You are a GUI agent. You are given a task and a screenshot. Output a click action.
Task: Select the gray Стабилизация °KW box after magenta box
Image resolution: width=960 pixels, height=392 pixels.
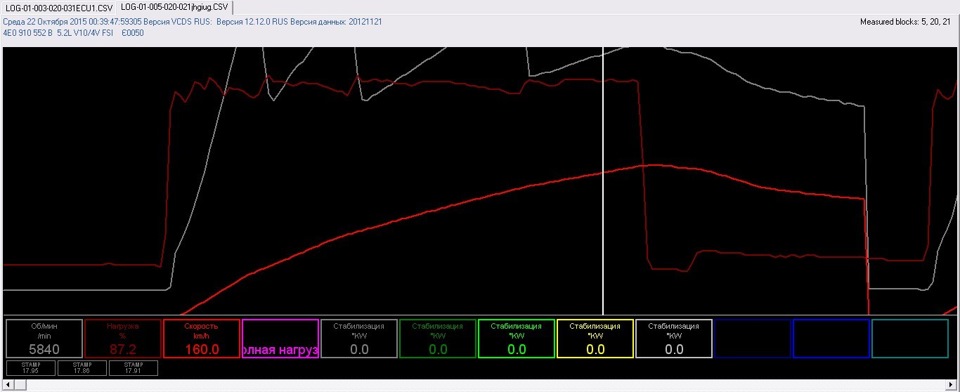[x=359, y=339]
